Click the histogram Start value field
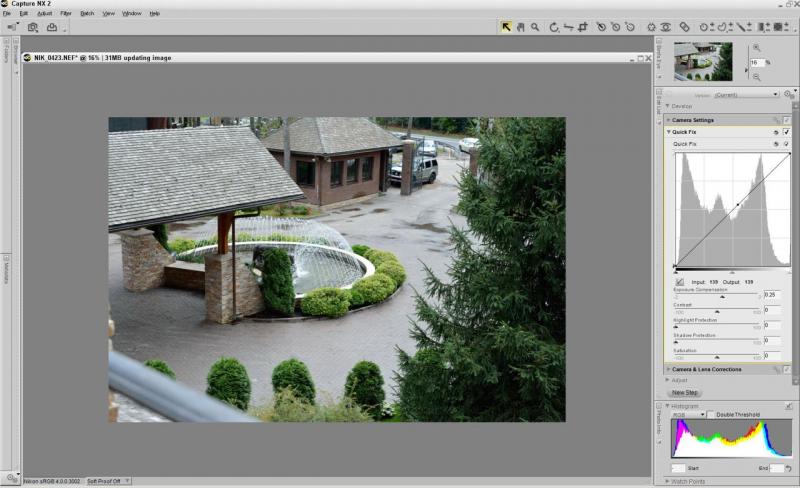 [x=678, y=468]
